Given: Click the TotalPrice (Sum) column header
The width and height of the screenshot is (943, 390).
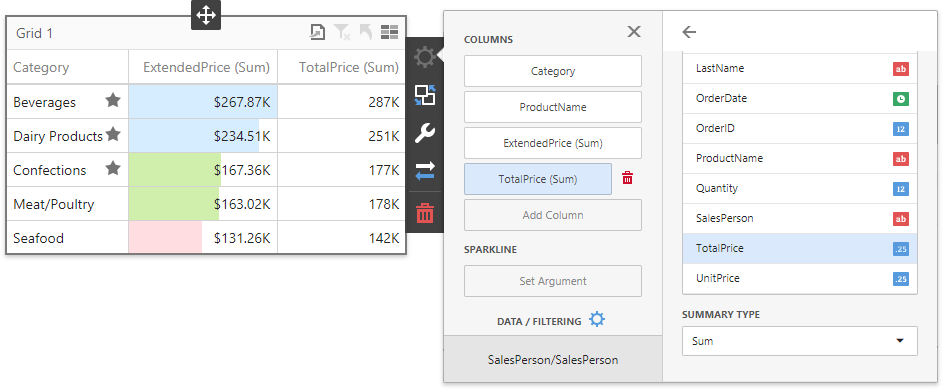Looking at the screenshot, I should (x=342, y=67).
